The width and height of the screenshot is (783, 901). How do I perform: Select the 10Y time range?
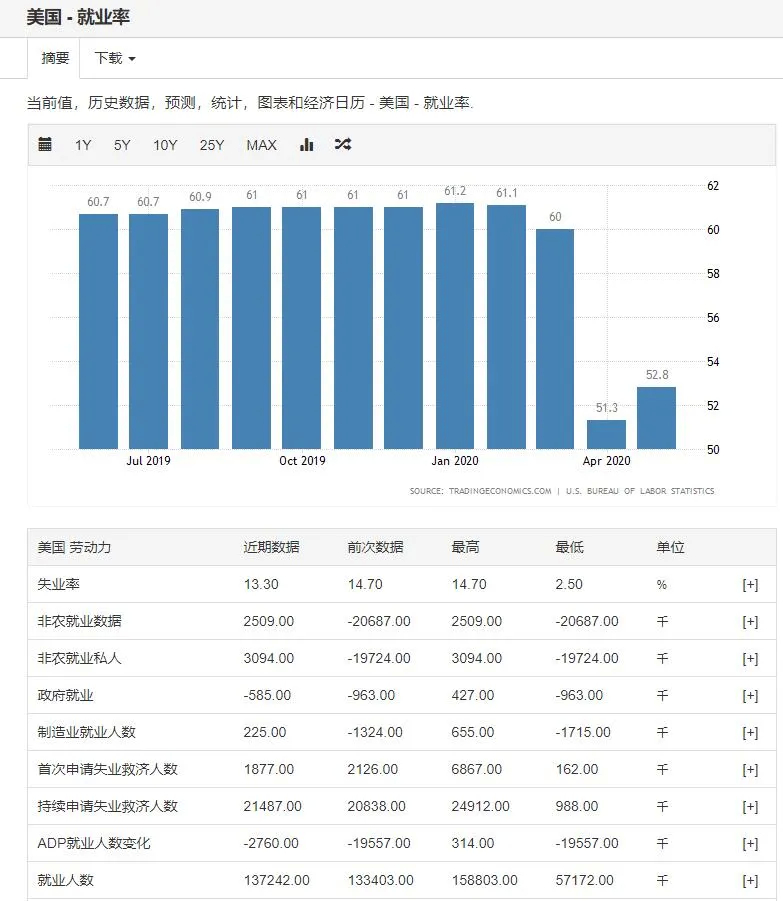165,145
